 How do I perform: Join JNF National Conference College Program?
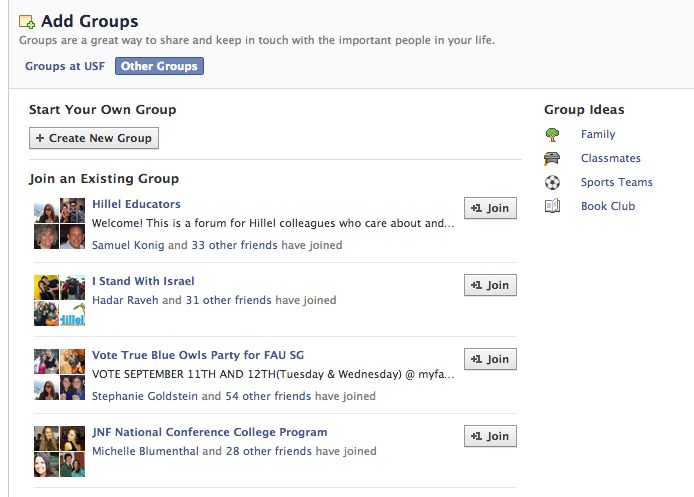[490, 436]
